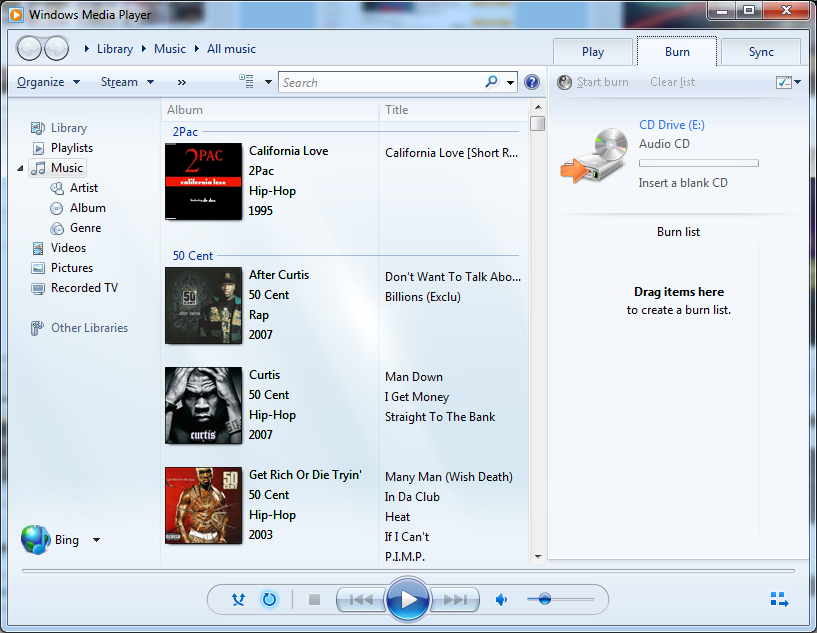Switch to the Play tab
This screenshot has width=817, height=633.
coord(593,52)
